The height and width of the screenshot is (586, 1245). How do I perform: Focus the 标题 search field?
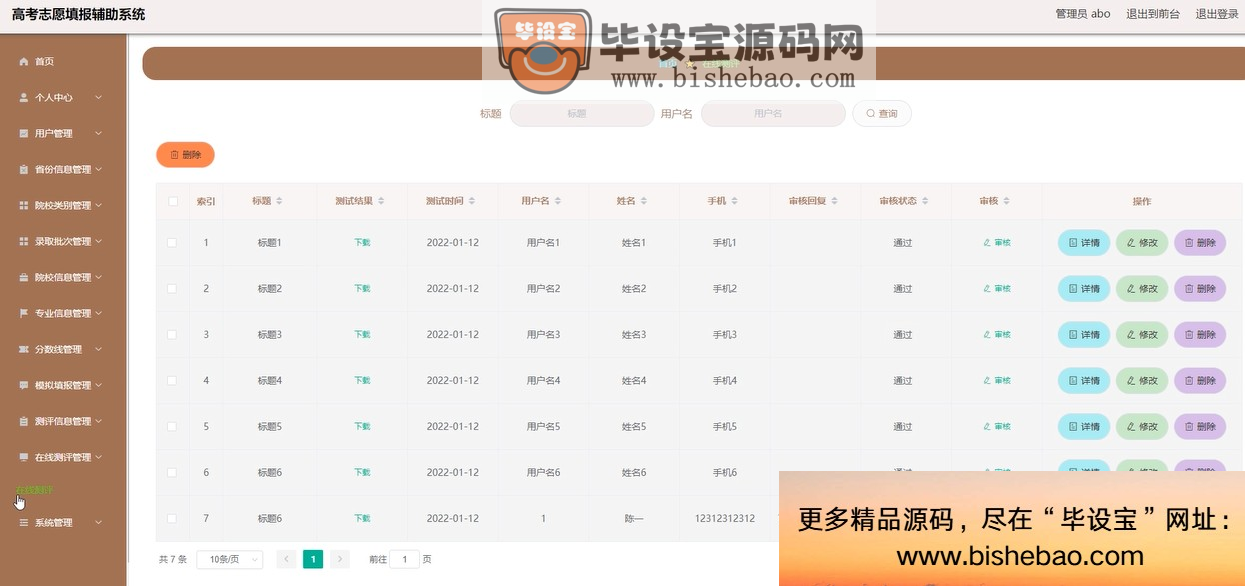581,114
